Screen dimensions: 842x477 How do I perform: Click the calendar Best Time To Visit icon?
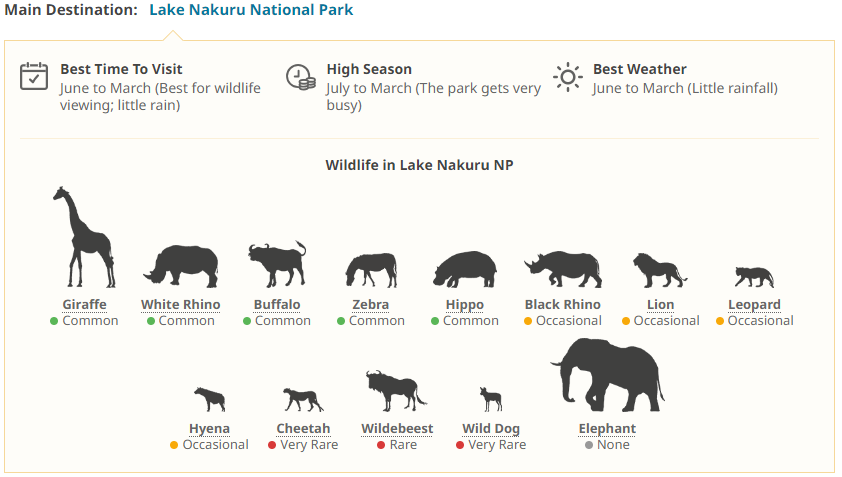pyautogui.click(x=35, y=77)
